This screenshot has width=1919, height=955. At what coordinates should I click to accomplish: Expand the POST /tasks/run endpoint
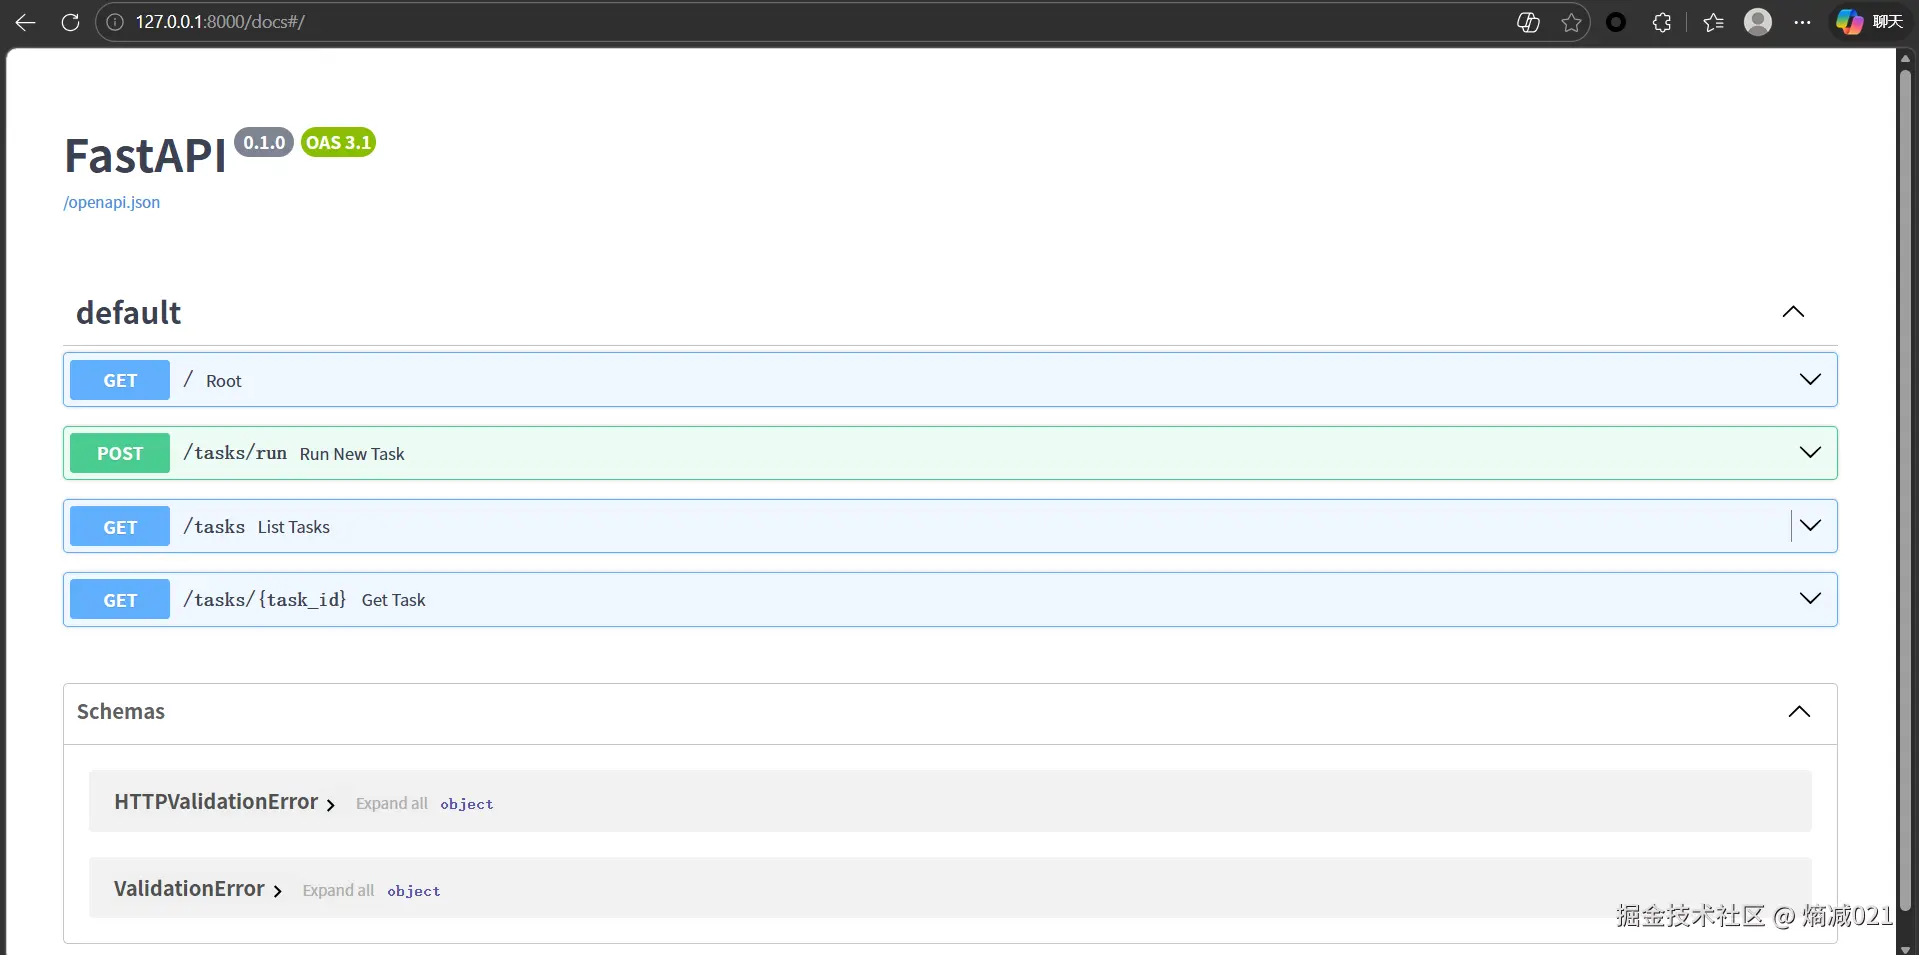coord(1810,452)
